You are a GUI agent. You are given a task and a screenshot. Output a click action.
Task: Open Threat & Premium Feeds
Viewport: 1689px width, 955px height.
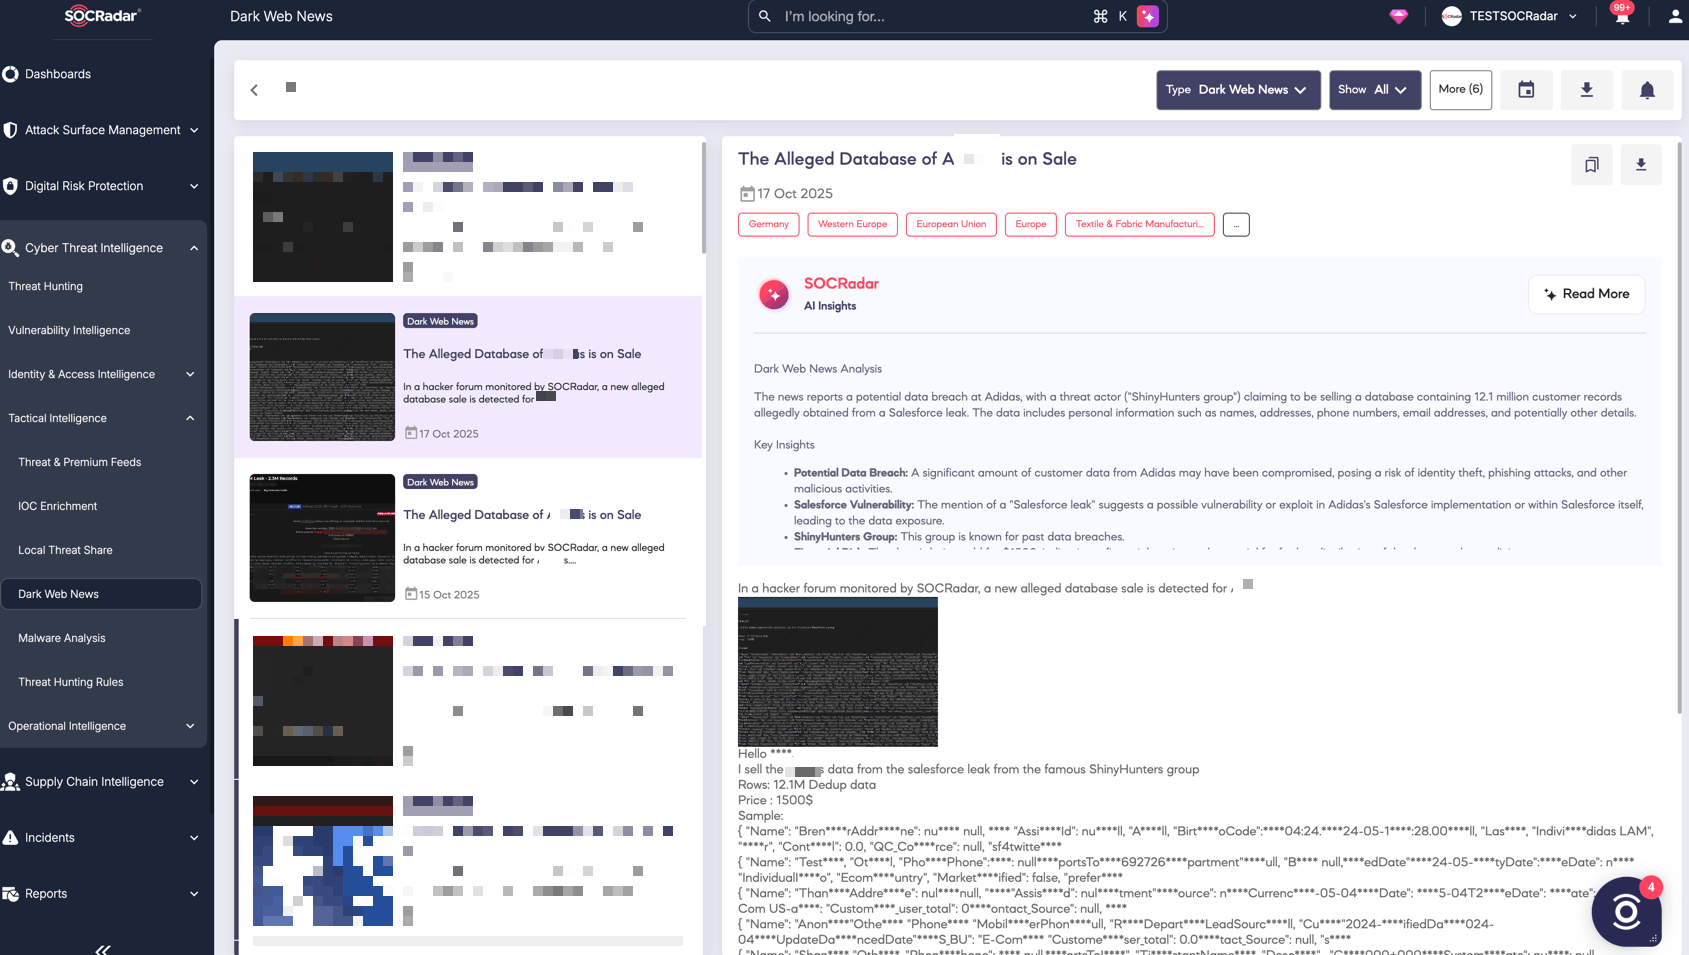click(79, 462)
